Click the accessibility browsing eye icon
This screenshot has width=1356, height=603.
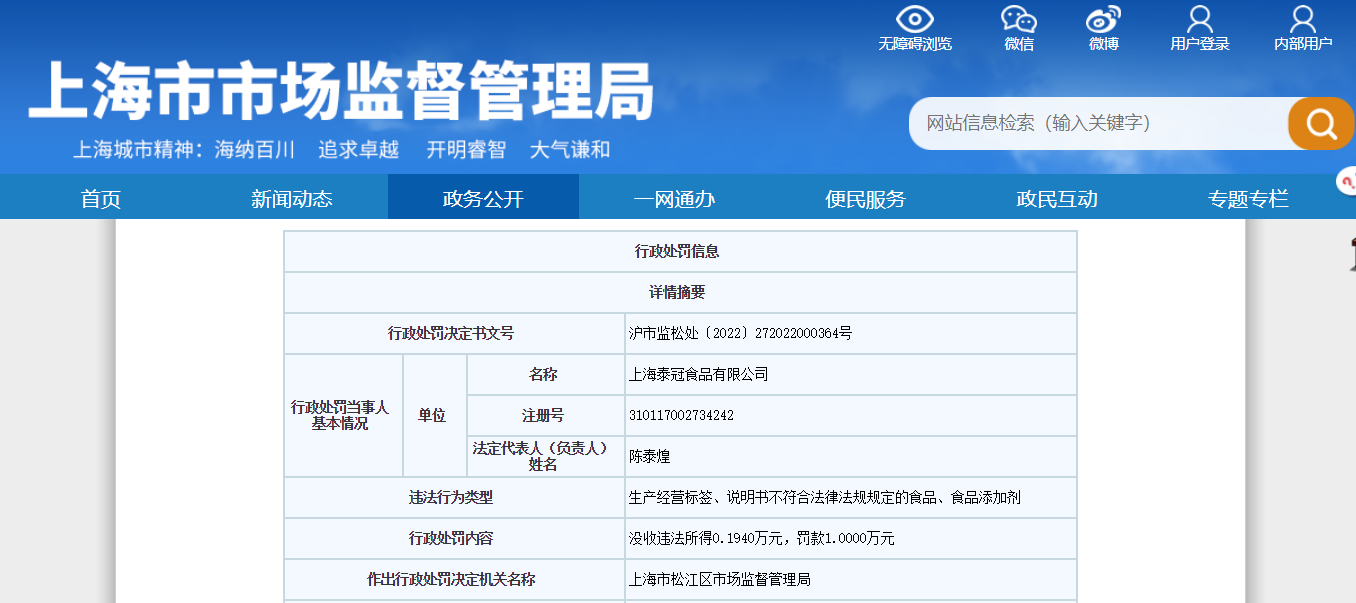[914, 19]
